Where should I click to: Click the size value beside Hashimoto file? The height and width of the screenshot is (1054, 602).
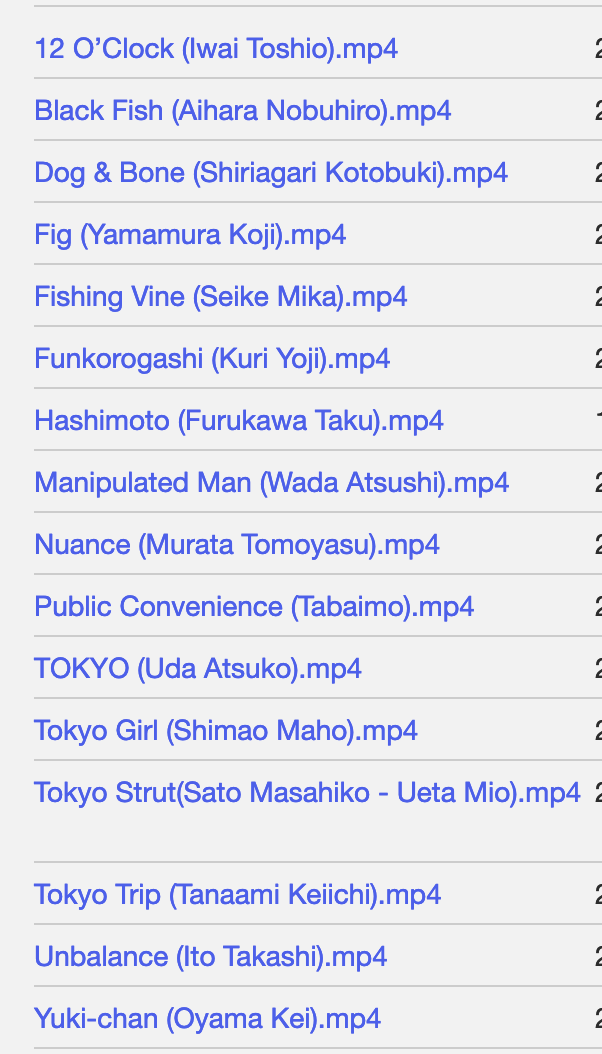click(598, 421)
